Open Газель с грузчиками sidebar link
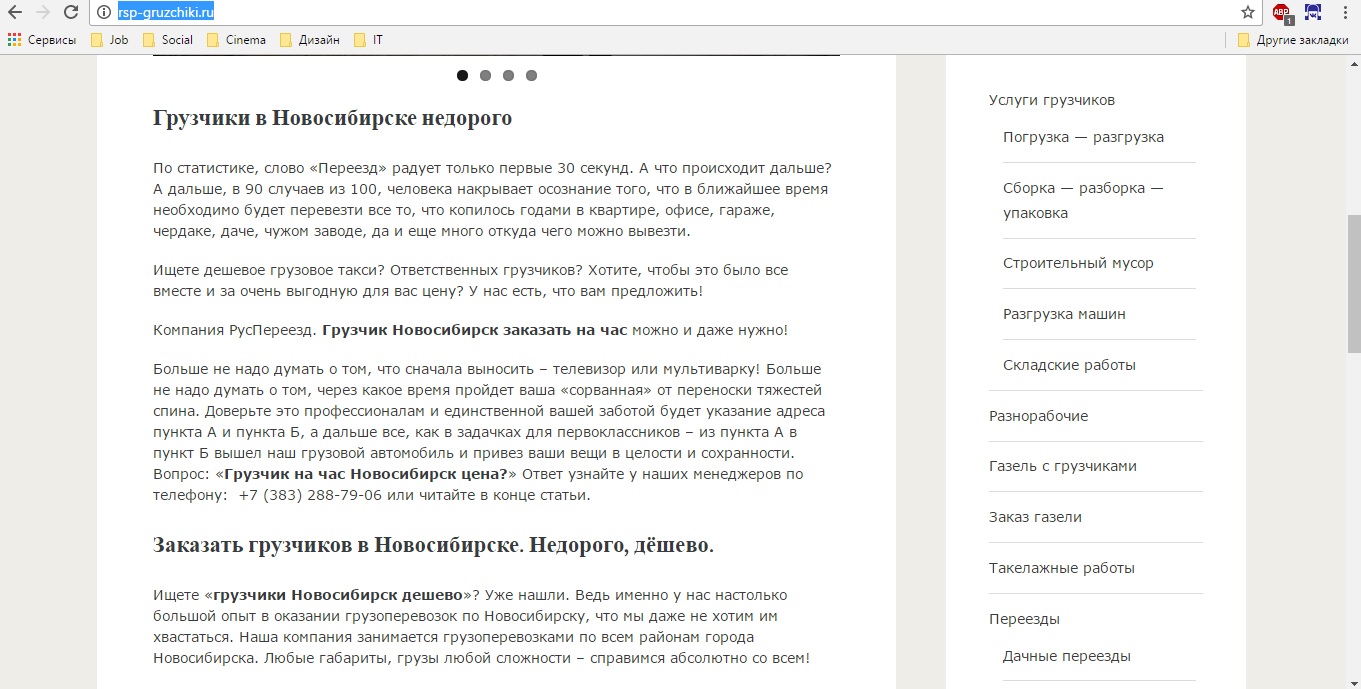The width and height of the screenshot is (1361, 689). (1062, 466)
